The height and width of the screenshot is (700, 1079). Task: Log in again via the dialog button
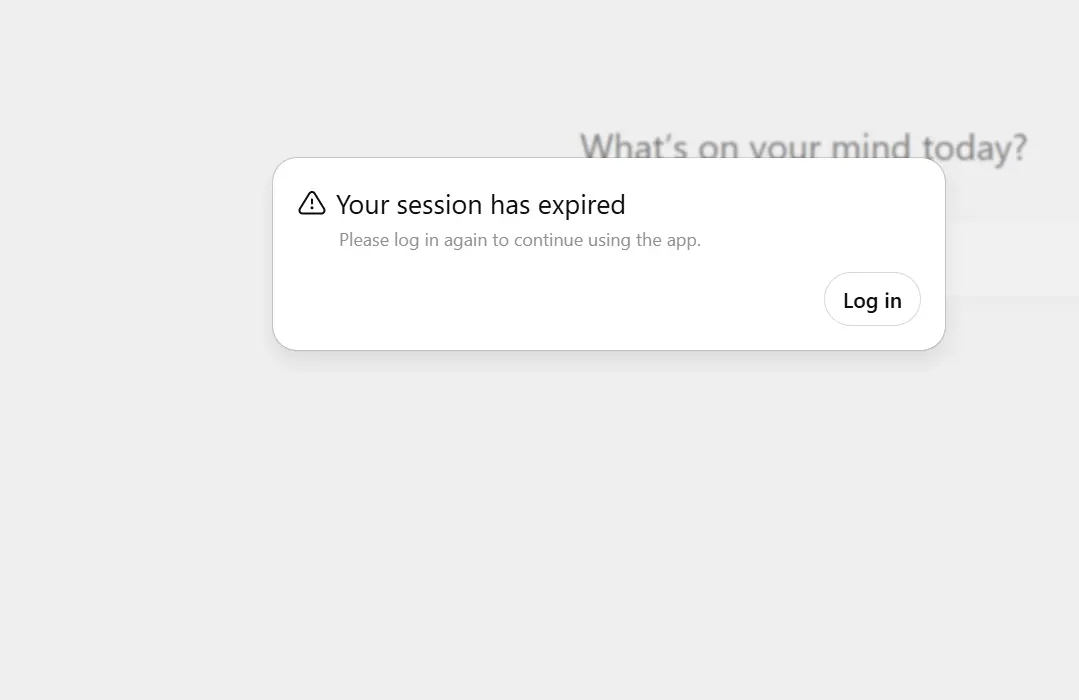pyautogui.click(x=872, y=299)
